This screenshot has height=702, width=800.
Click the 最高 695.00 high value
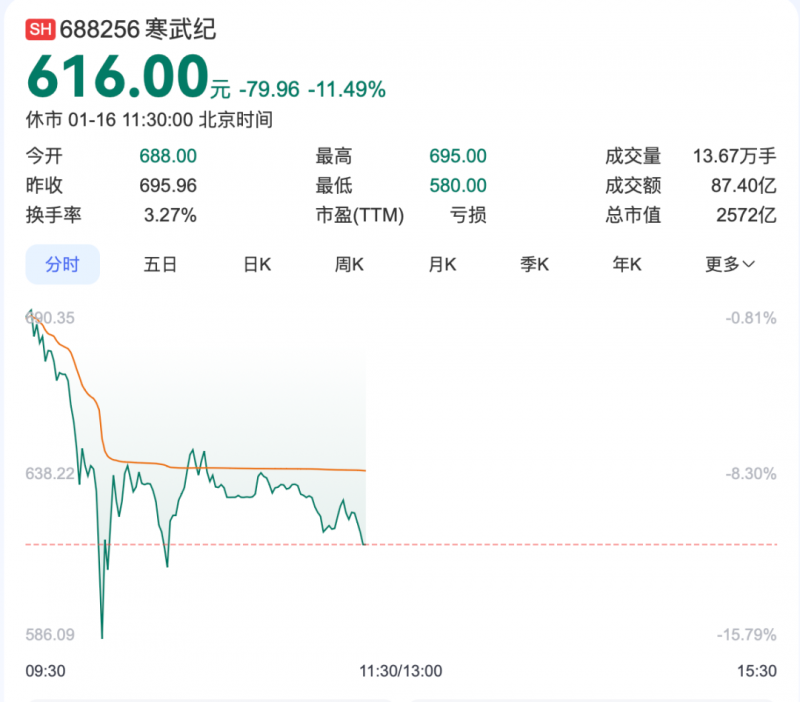pyautogui.click(x=457, y=156)
